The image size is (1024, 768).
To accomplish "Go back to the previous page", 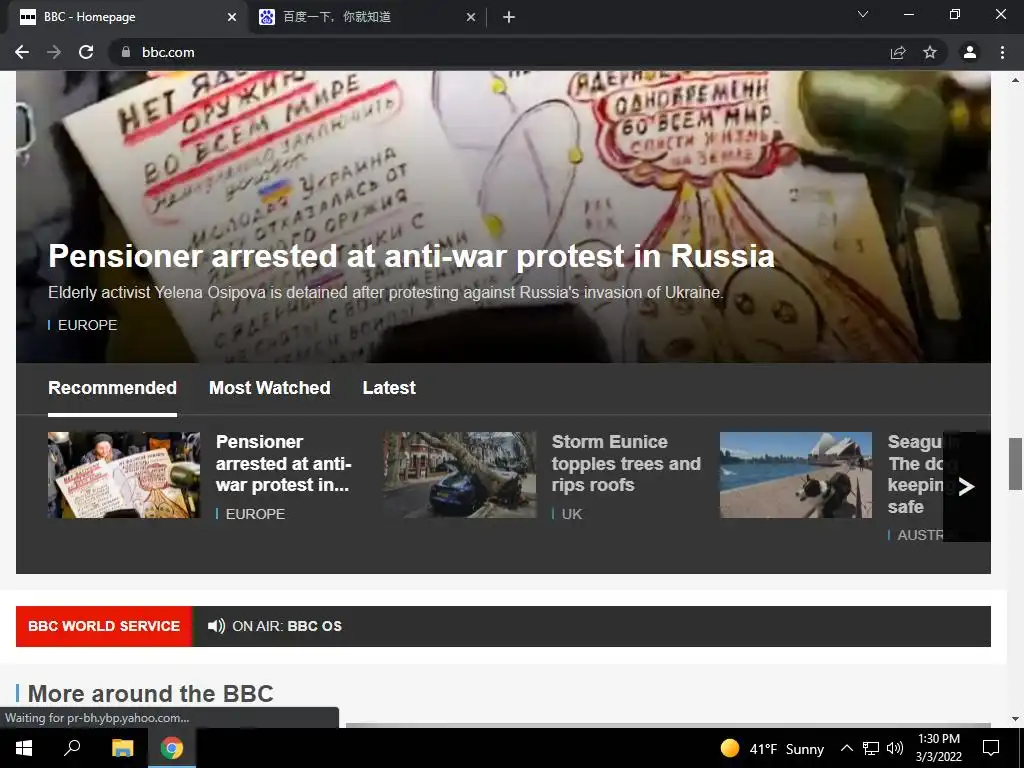I will (22, 52).
